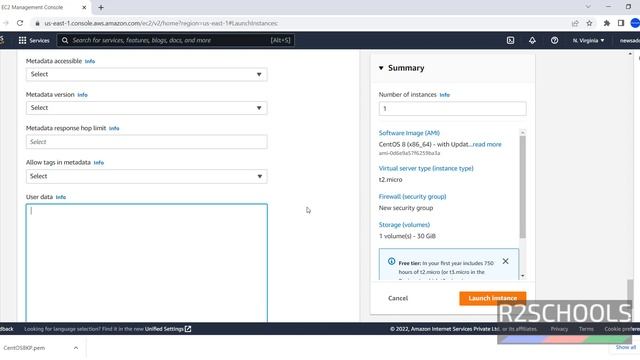Share this page icon in address bar
Image resolution: width=640 pixels, height=360 pixels.
pos(575,23)
